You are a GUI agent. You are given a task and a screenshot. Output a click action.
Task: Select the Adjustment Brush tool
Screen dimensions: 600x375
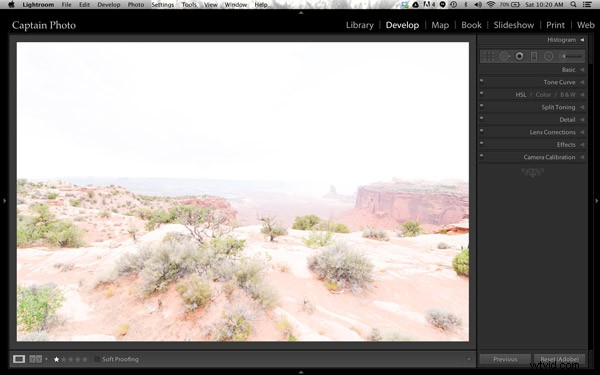pos(571,56)
